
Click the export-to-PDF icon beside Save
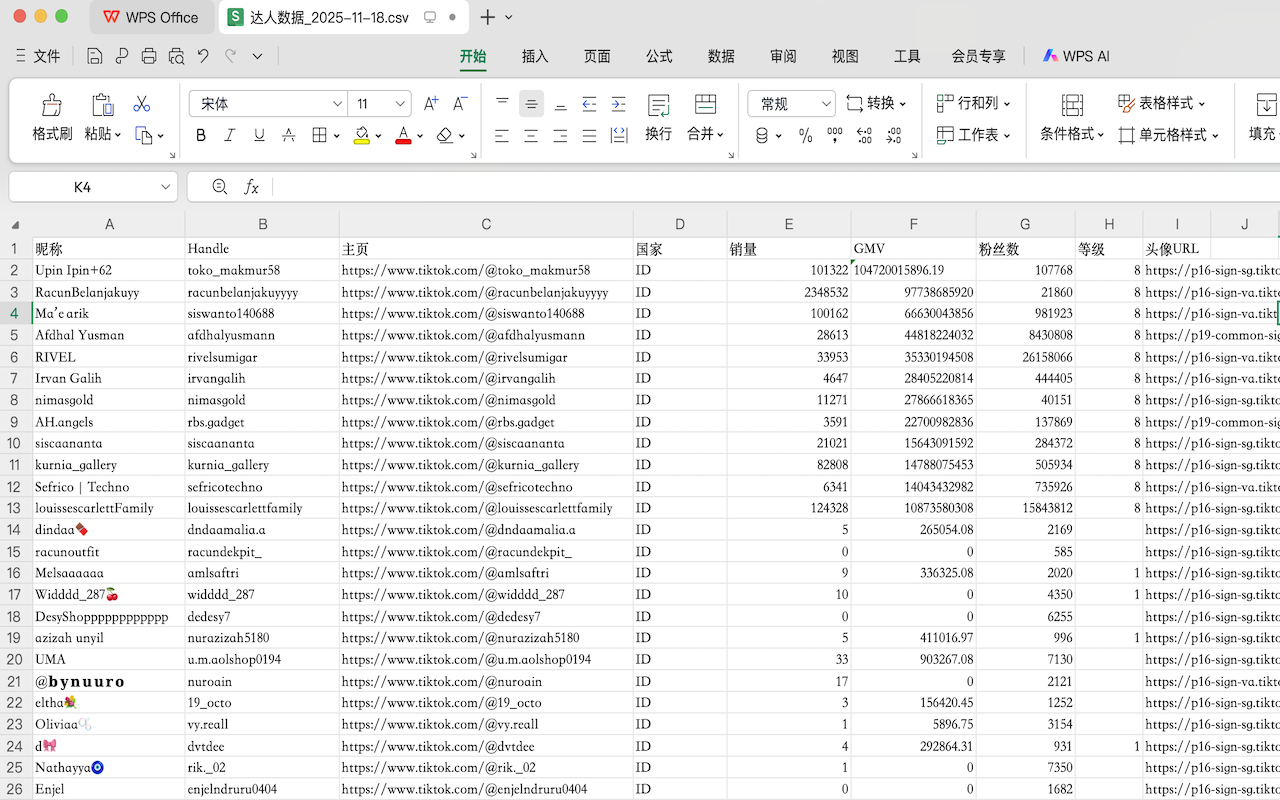pyautogui.click(x=122, y=57)
